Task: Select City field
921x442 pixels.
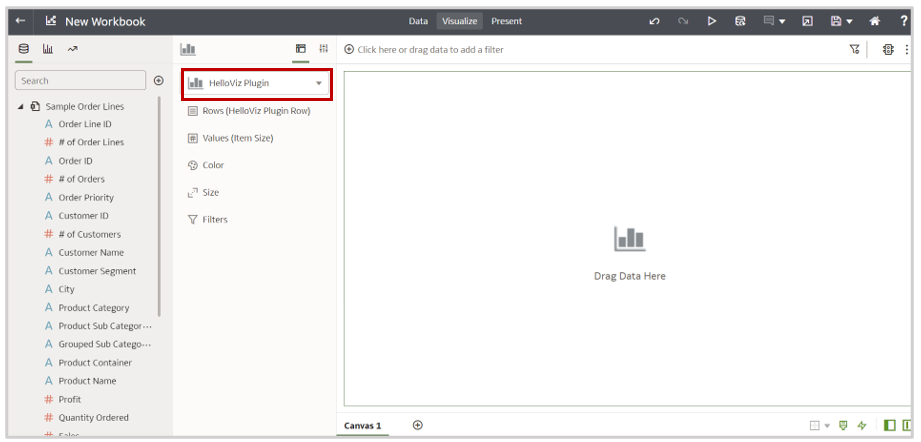Action: click(x=66, y=289)
